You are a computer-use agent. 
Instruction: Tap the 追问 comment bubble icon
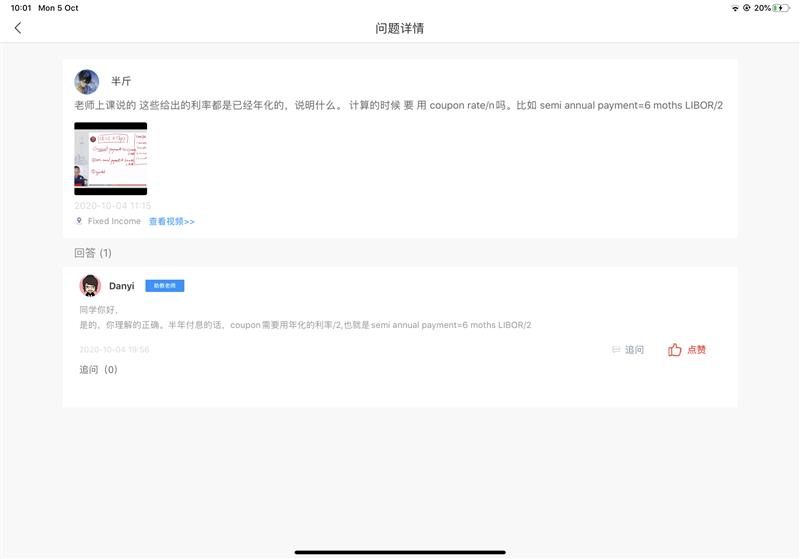(x=616, y=350)
